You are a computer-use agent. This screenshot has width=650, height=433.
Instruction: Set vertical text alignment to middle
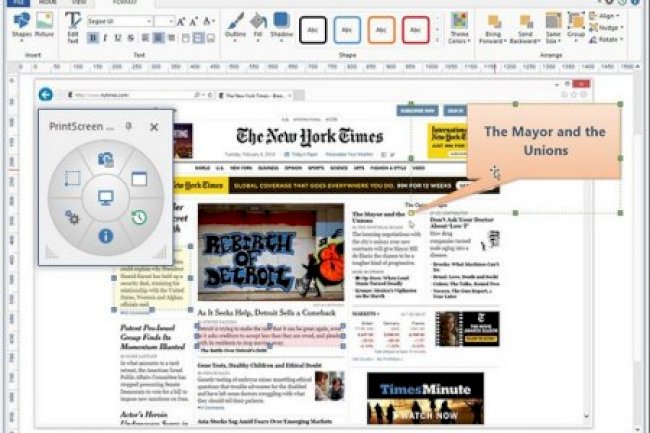[x=199, y=38]
